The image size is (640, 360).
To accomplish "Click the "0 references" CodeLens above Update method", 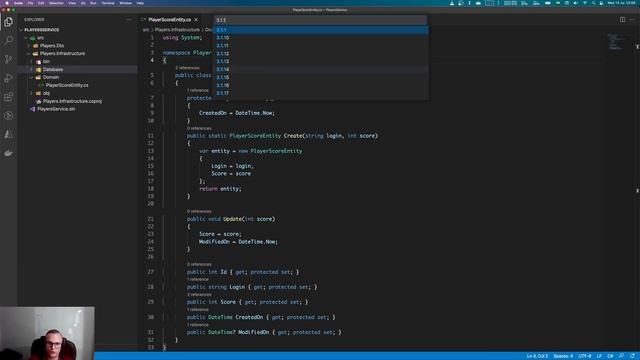I will pos(199,211).
